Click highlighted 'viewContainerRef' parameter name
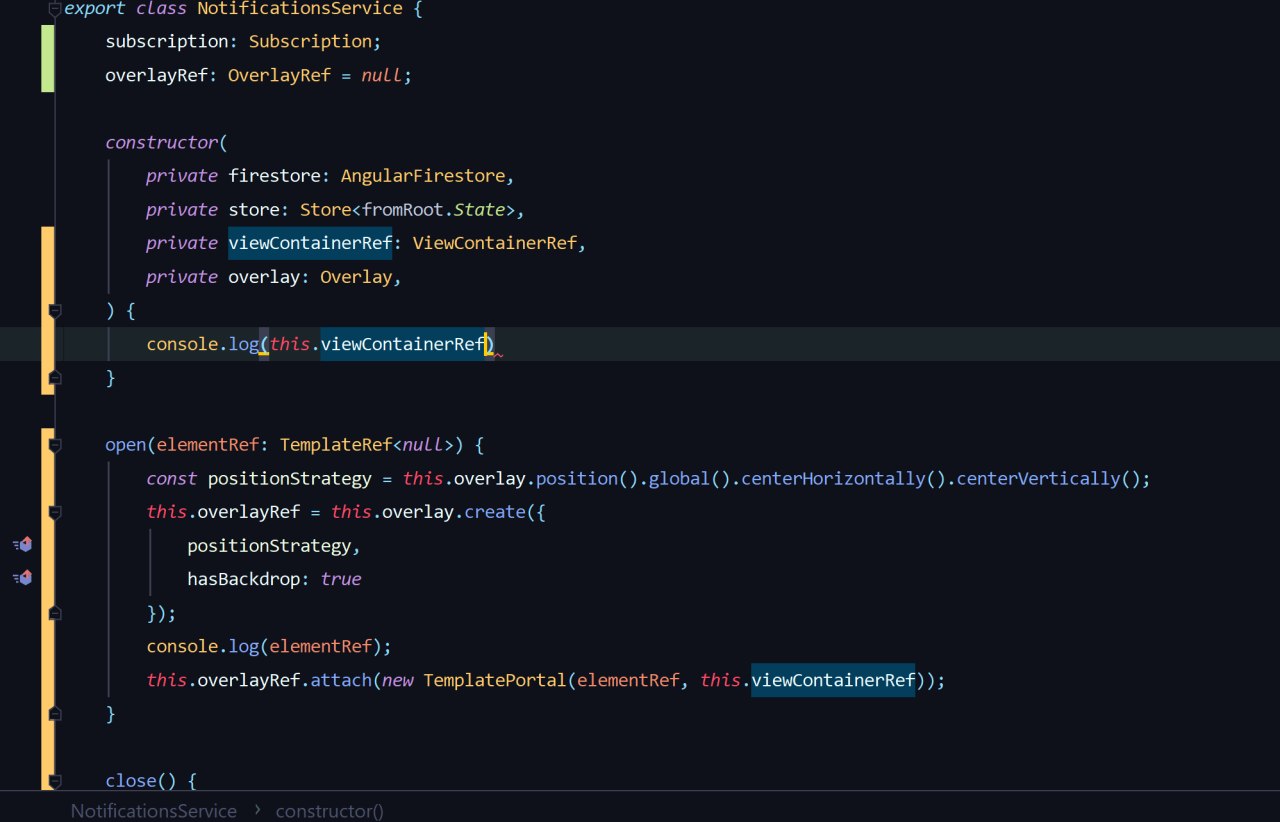The height and width of the screenshot is (822, 1280). [x=310, y=243]
